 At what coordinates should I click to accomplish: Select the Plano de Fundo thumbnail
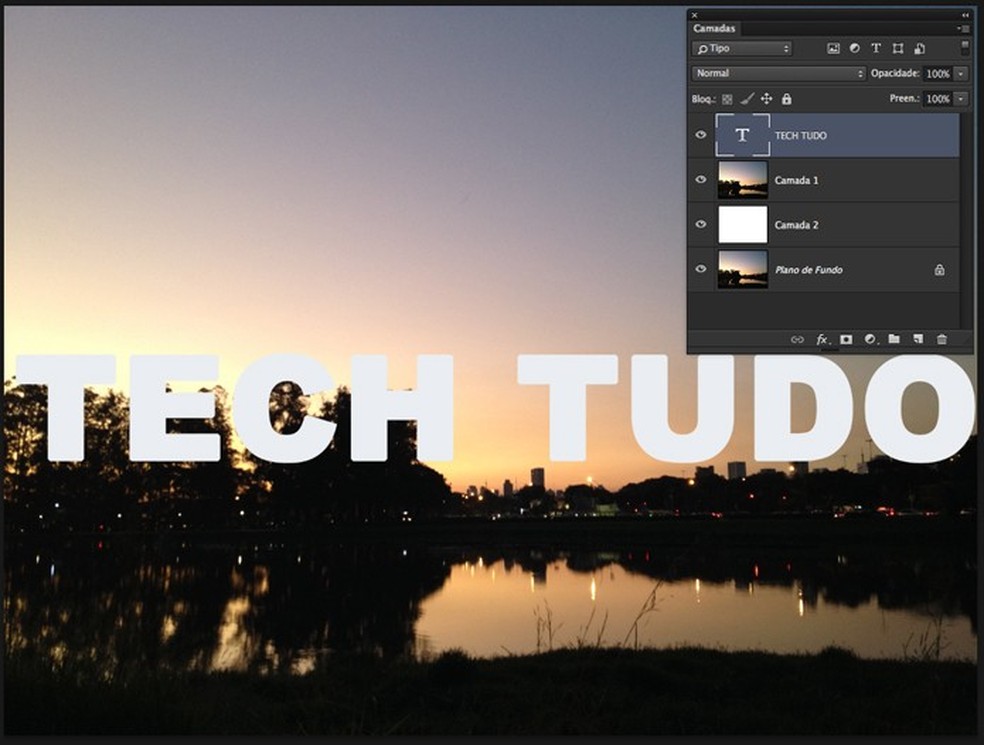pyautogui.click(x=742, y=269)
